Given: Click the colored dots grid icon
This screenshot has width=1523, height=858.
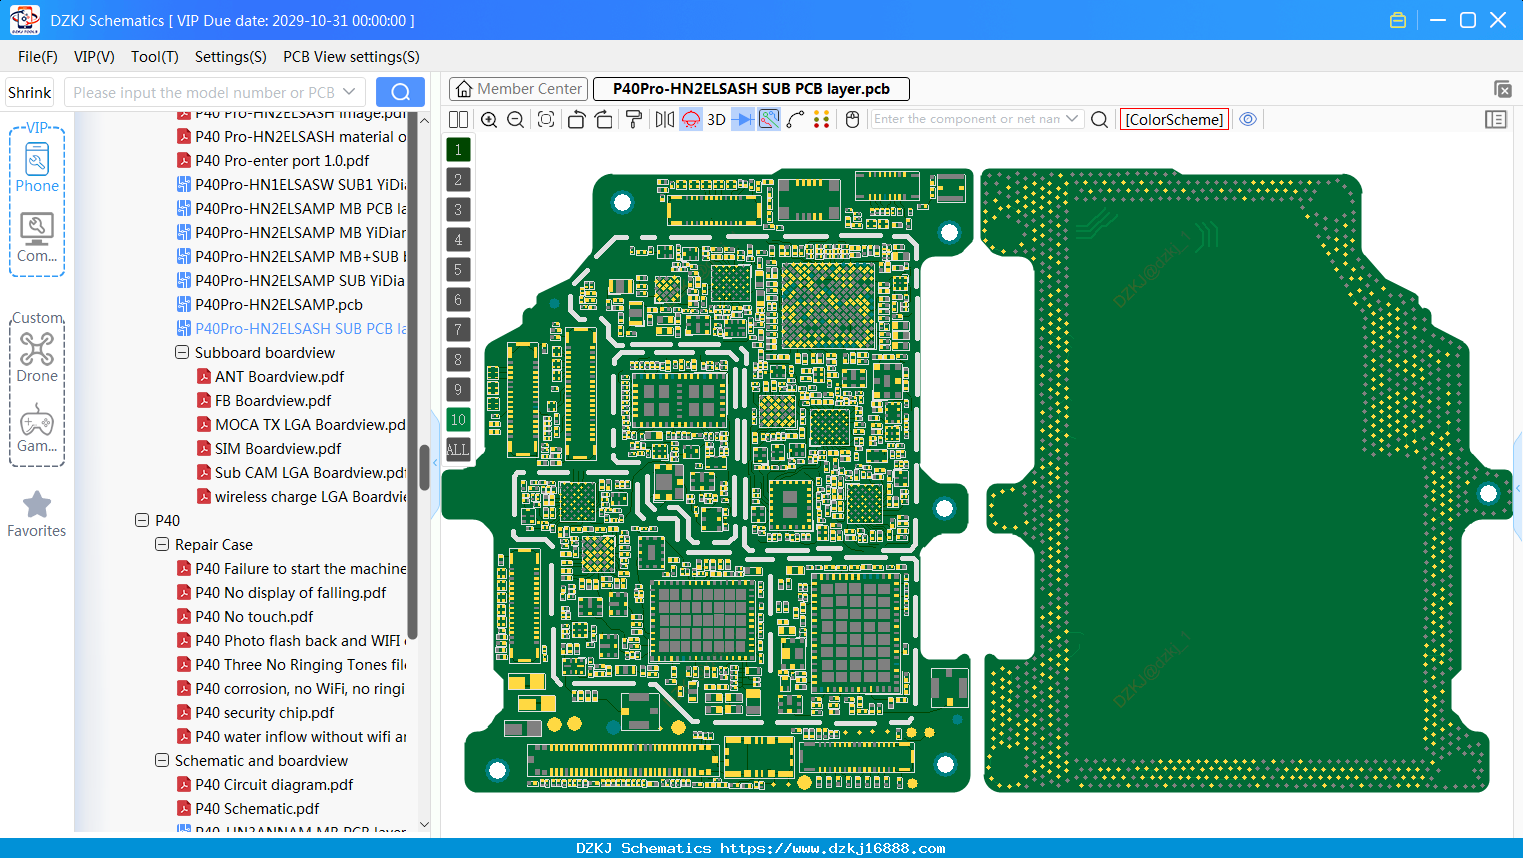Looking at the screenshot, I should tap(822, 119).
